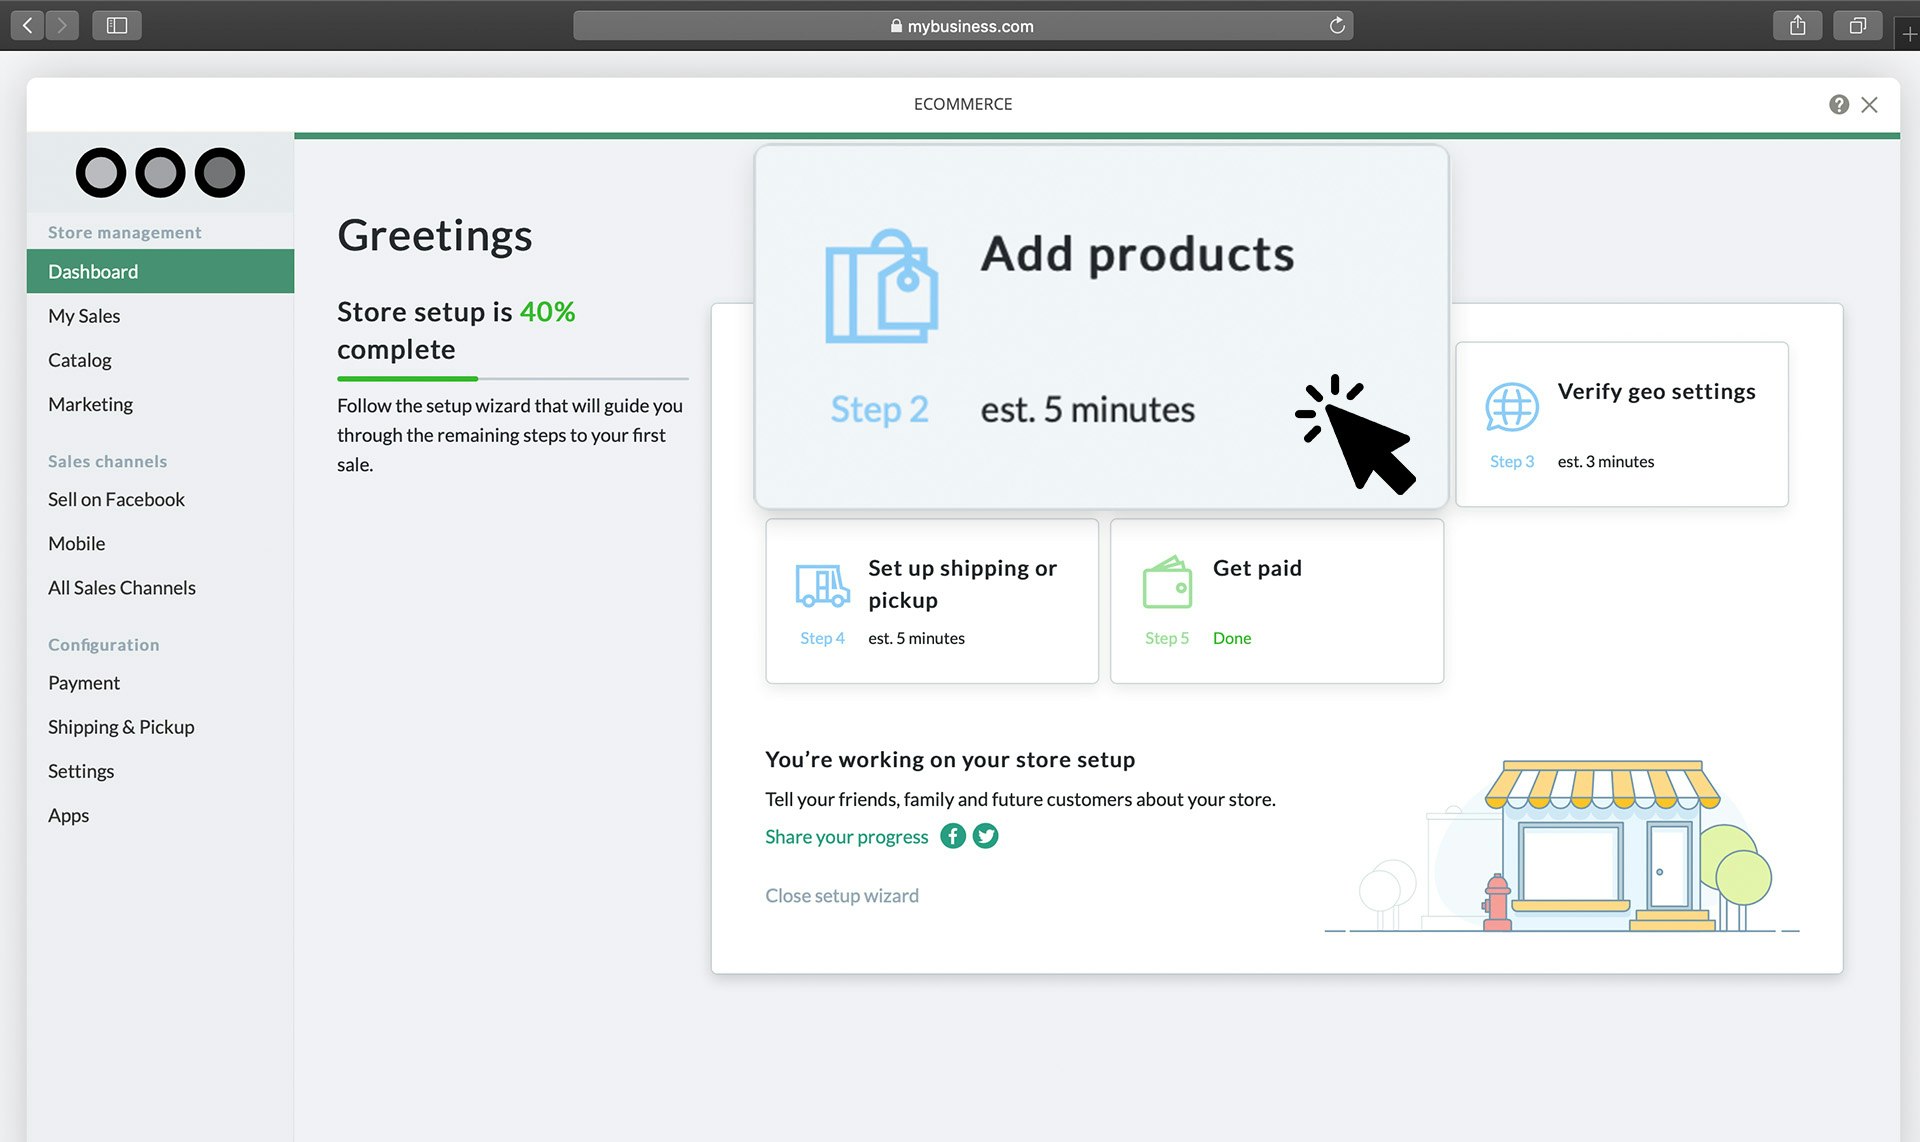Click the 40% completion text
This screenshot has width=1920, height=1142.
[x=547, y=312]
